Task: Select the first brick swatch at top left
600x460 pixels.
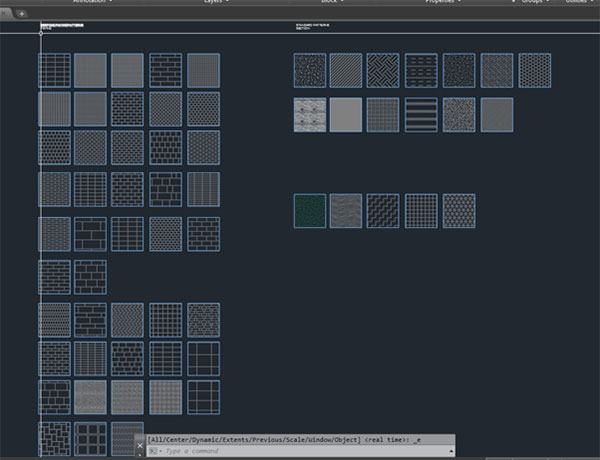Action: click(55, 70)
